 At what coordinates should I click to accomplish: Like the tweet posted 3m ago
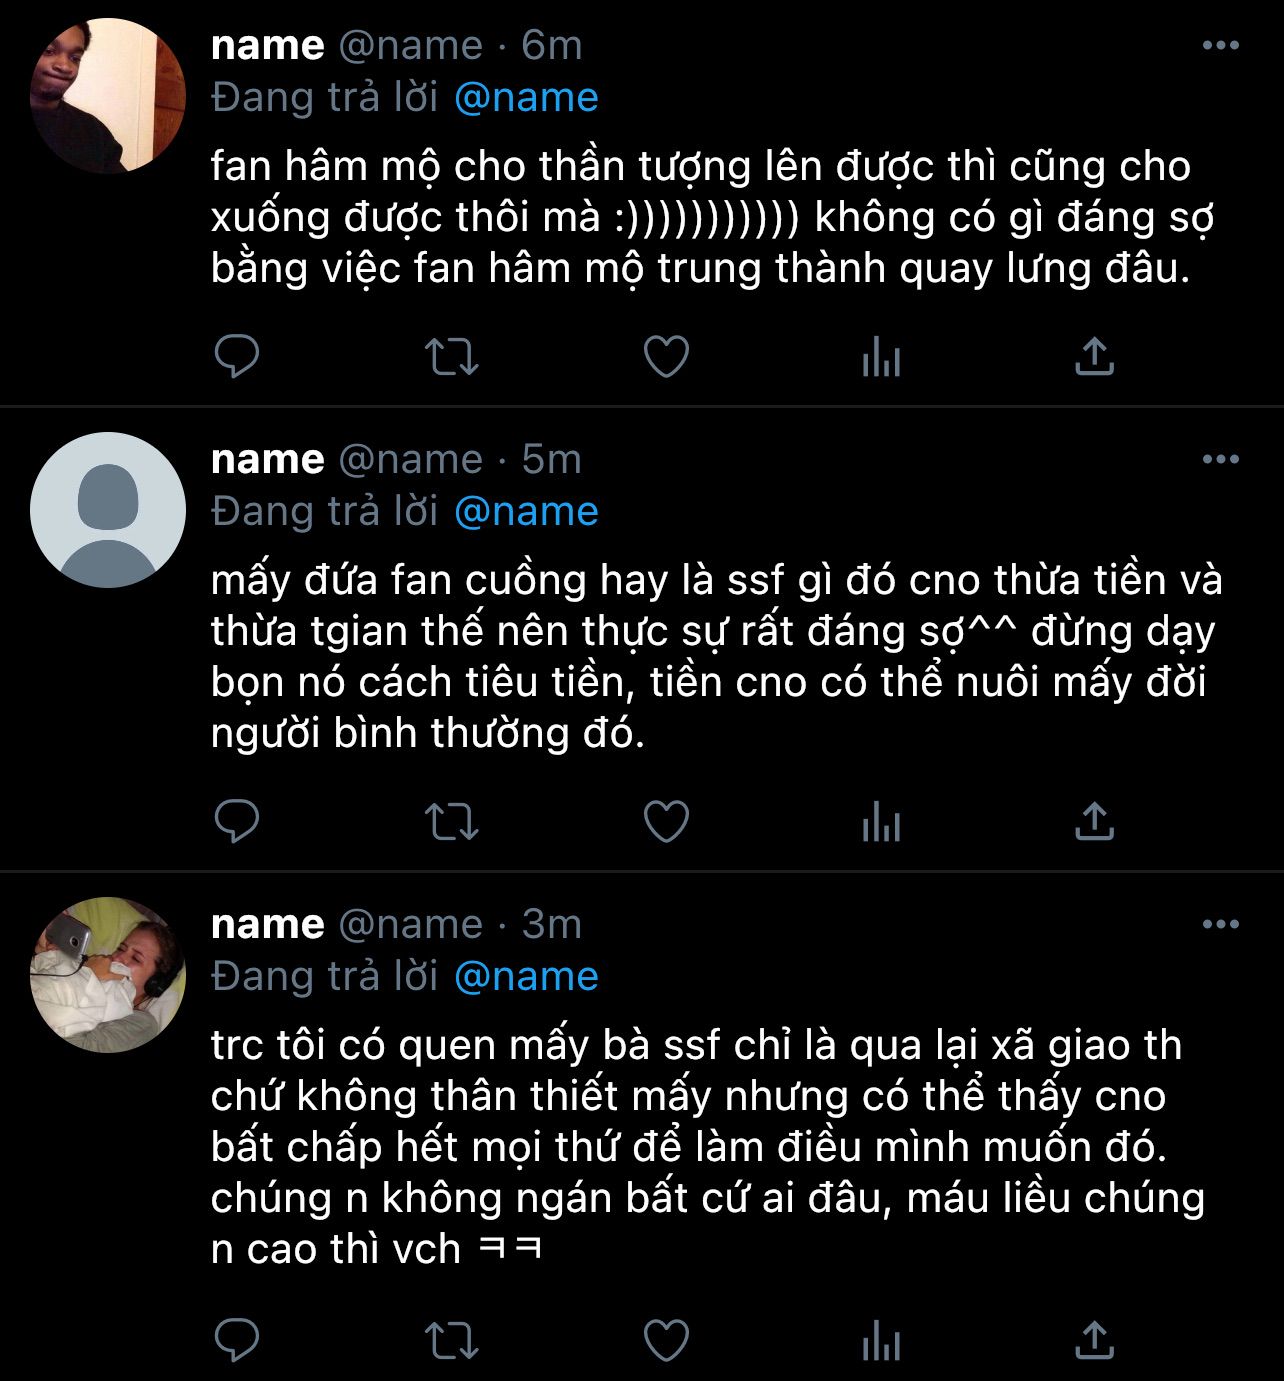coord(666,1340)
